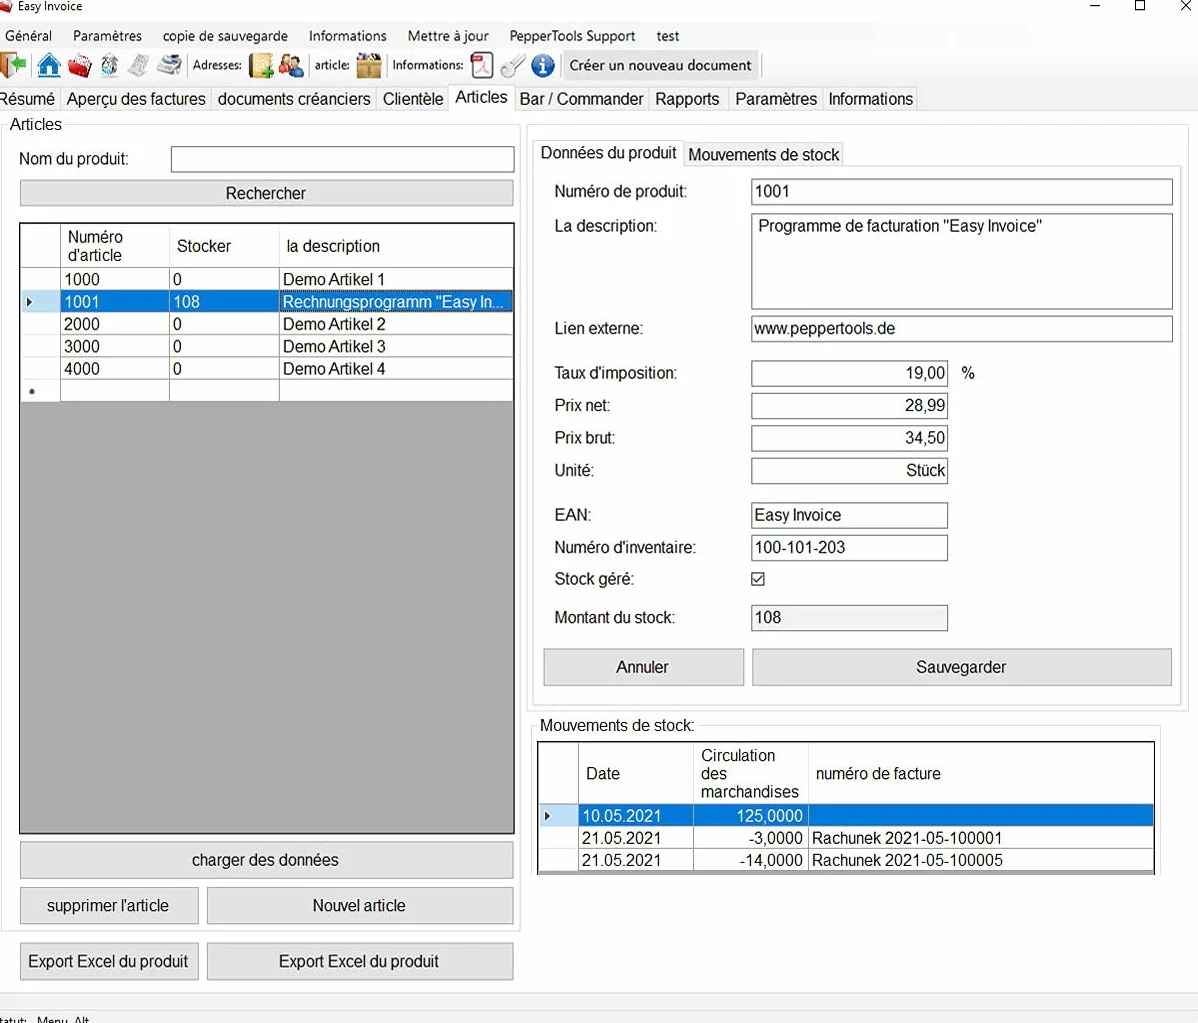Screen dimensions: 1198x1023
Task: Focus the Nom du produit search field
Action: click(342, 159)
